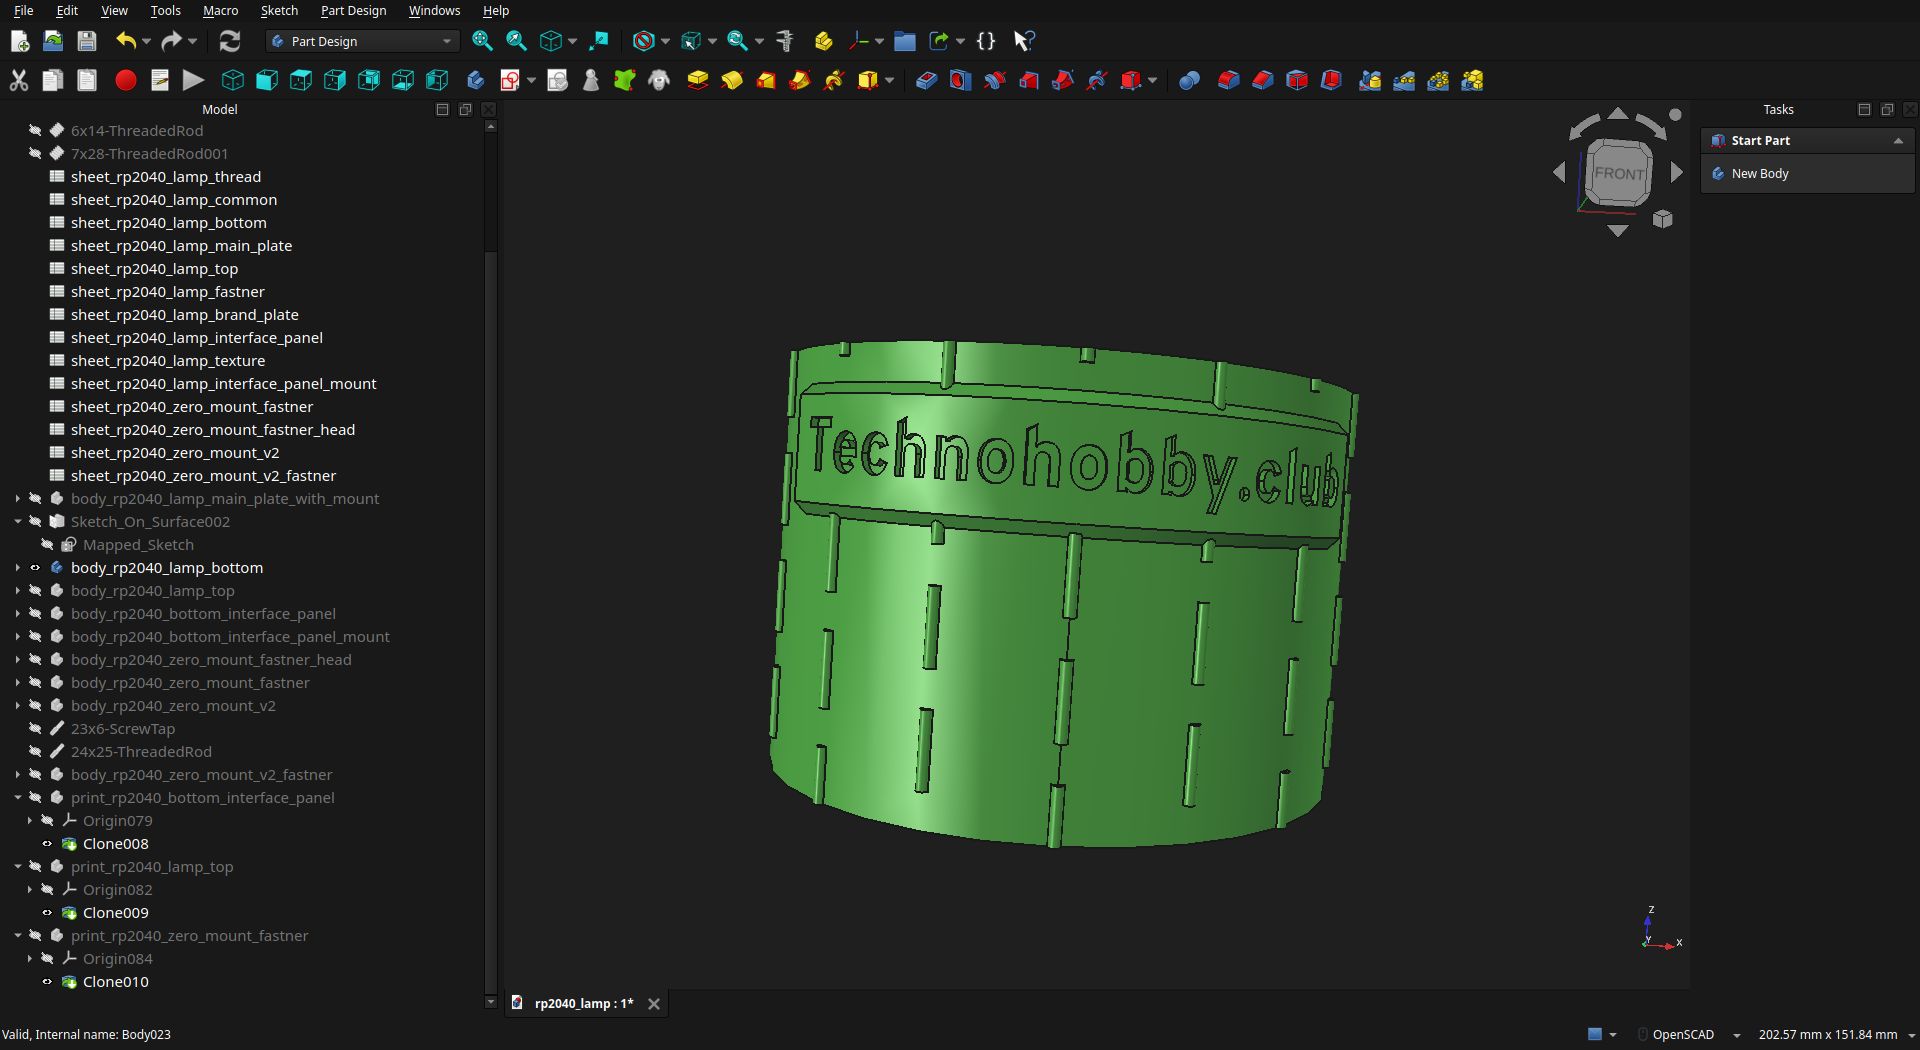Open the Python console braces icon
1920x1050 pixels.
tap(986, 41)
